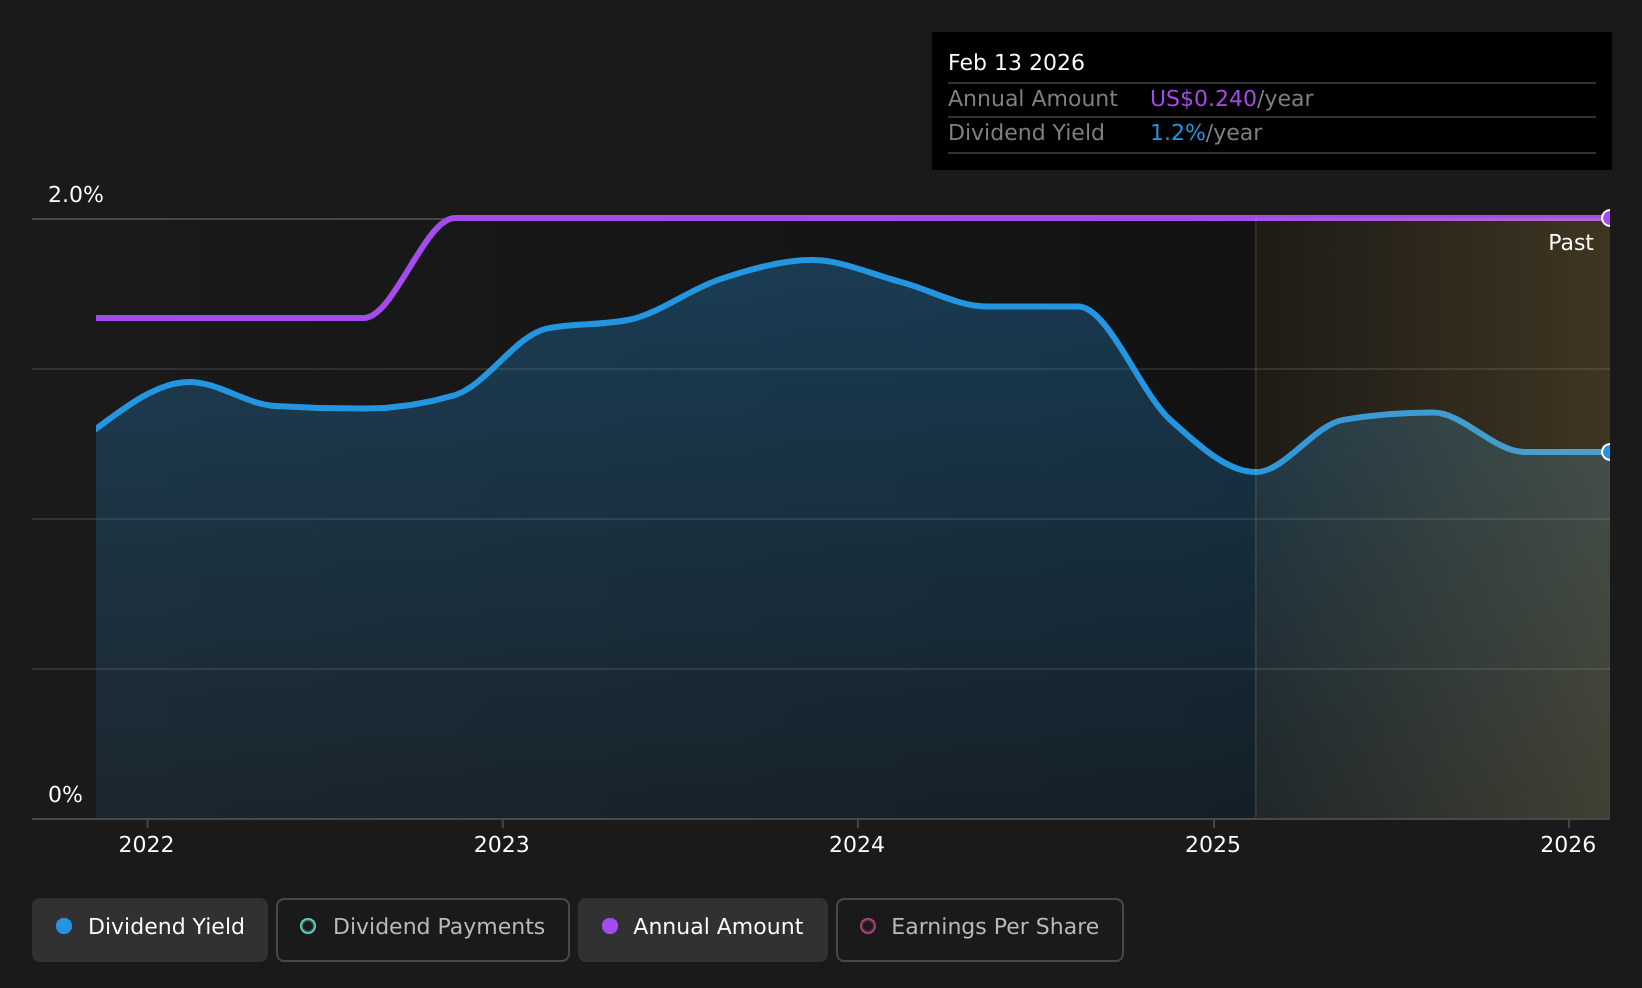The height and width of the screenshot is (988, 1642).
Task: Click the 0% y-axis label
Action: point(65,795)
